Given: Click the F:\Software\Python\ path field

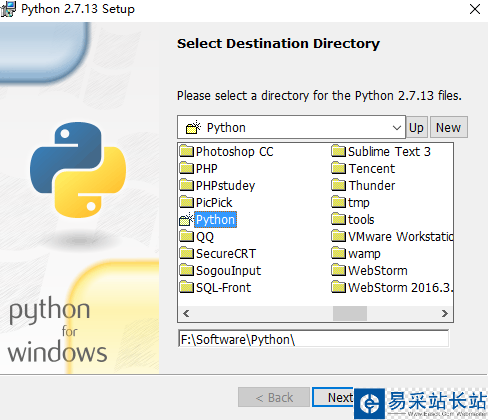Looking at the screenshot, I should [x=313, y=339].
